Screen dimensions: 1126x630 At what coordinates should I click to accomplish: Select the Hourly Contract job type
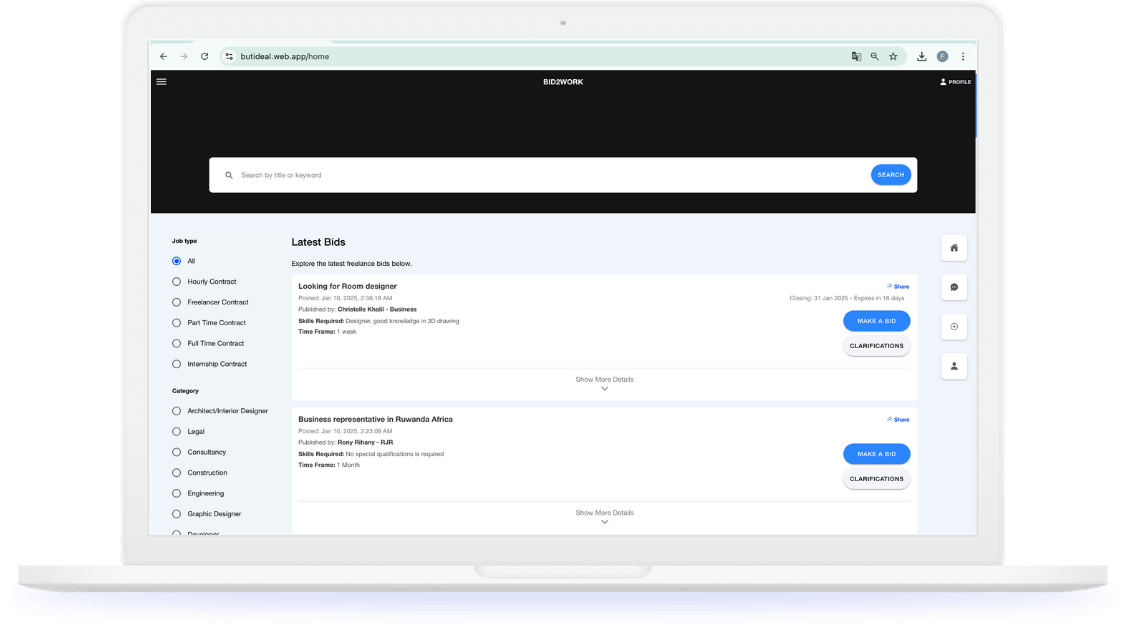177,282
